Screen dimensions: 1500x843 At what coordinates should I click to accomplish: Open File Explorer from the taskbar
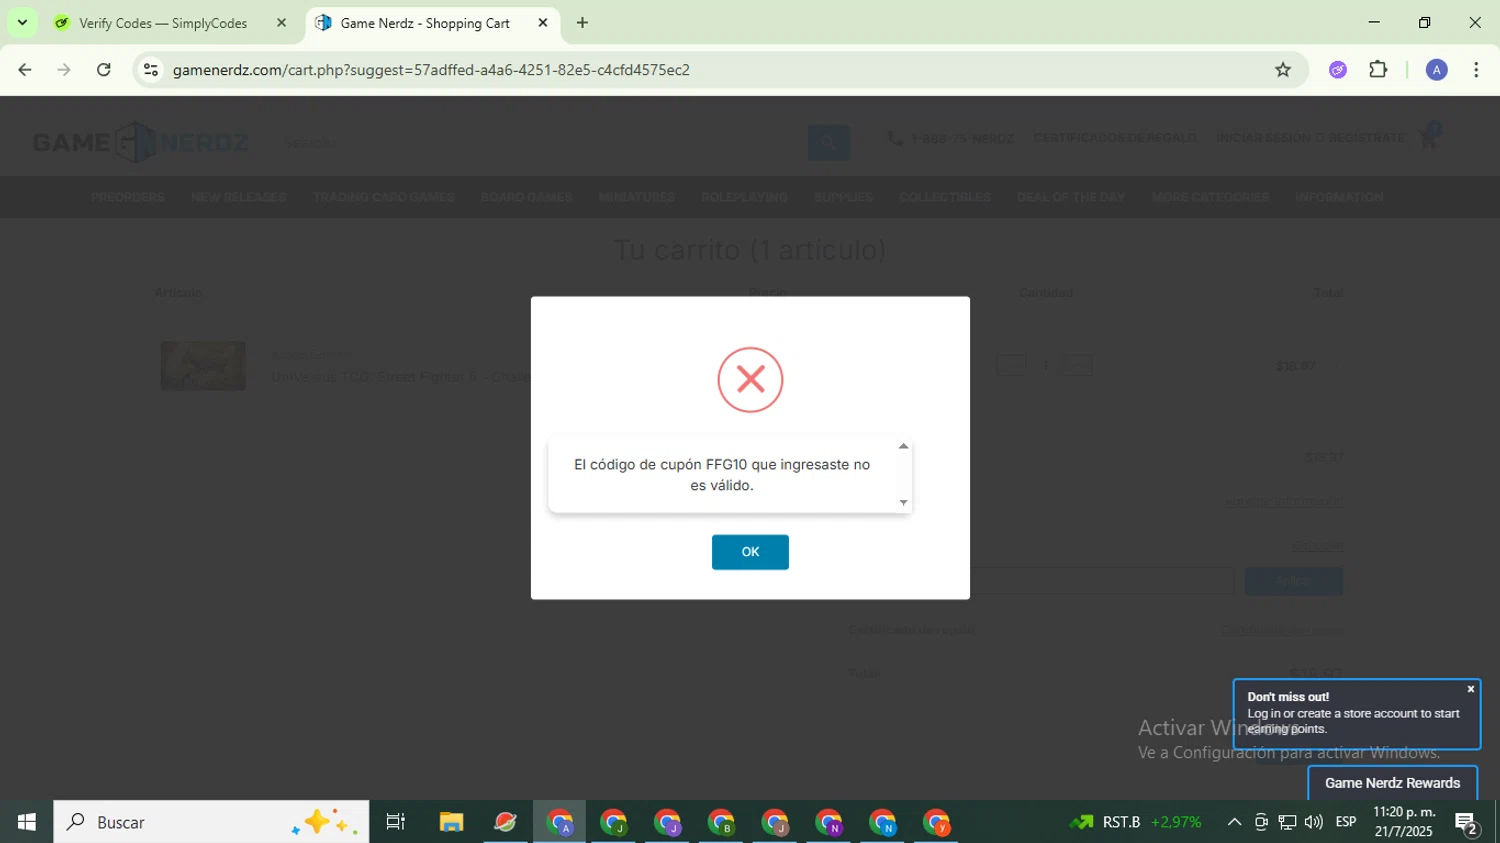pyautogui.click(x=451, y=822)
